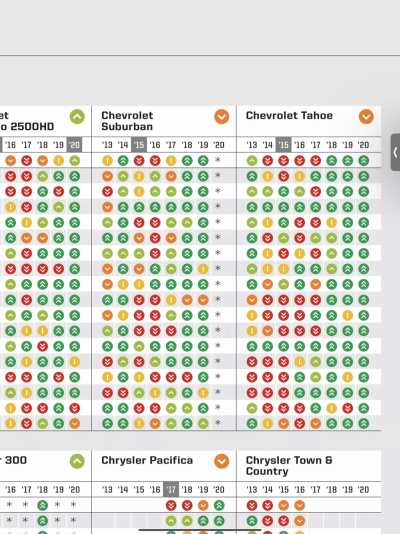
Task: Click orange down-arrow icon beside Chevrolet Tahoe
Action: click(x=366, y=117)
